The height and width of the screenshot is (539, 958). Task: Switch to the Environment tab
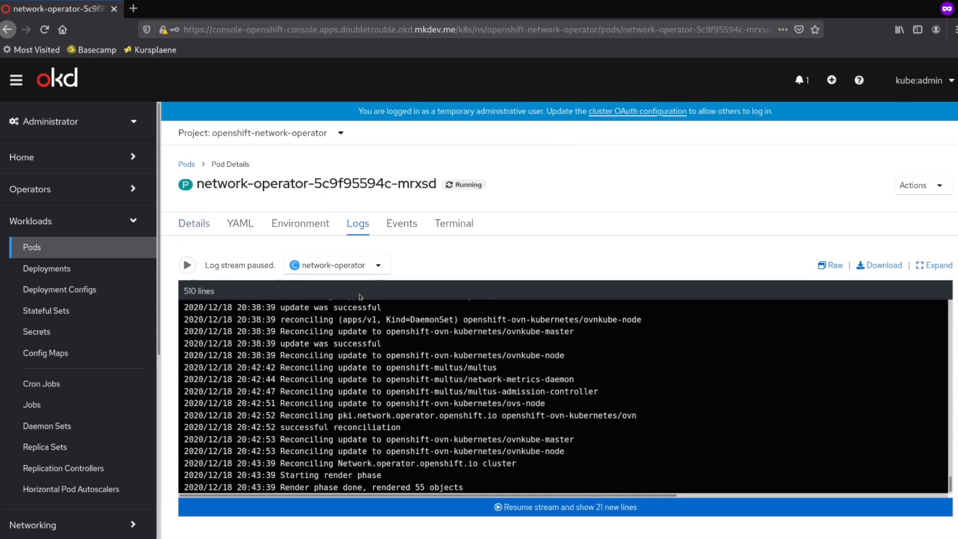[300, 223]
